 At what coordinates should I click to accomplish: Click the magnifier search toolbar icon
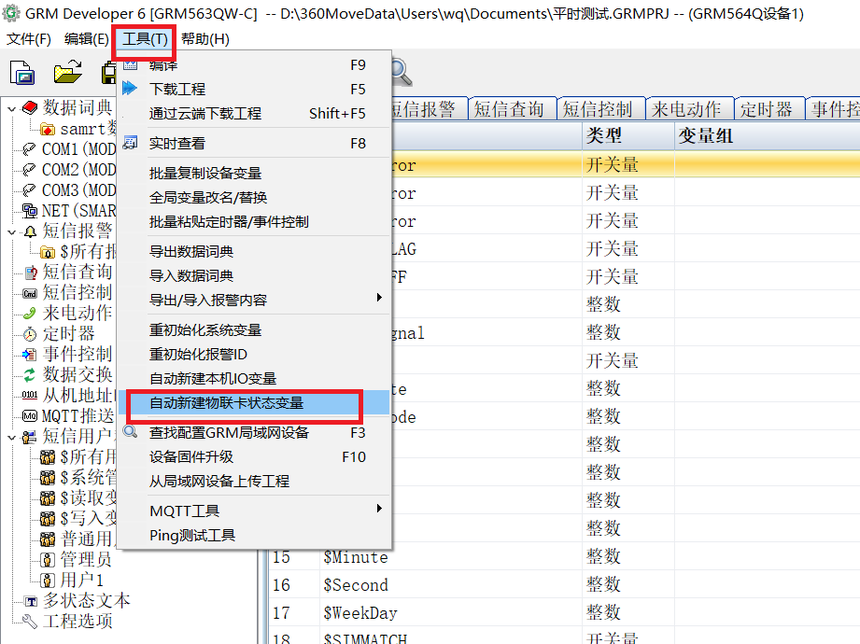point(401,72)
